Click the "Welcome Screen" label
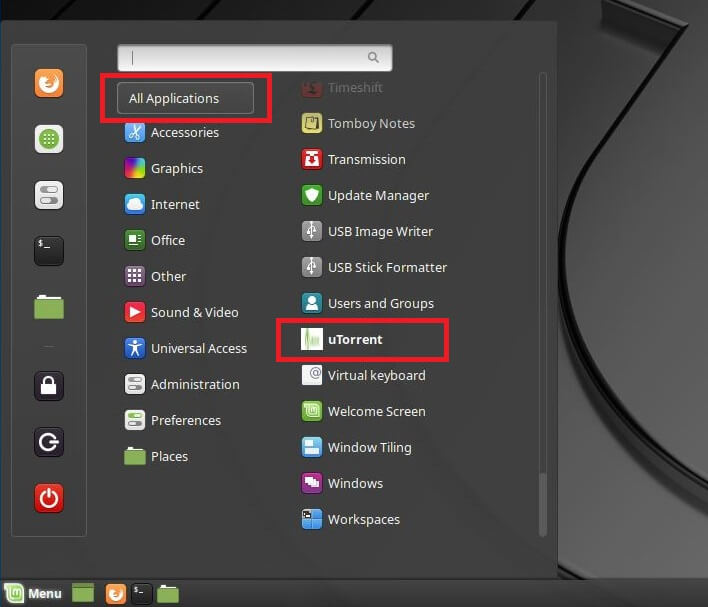 tap(377, 411)
